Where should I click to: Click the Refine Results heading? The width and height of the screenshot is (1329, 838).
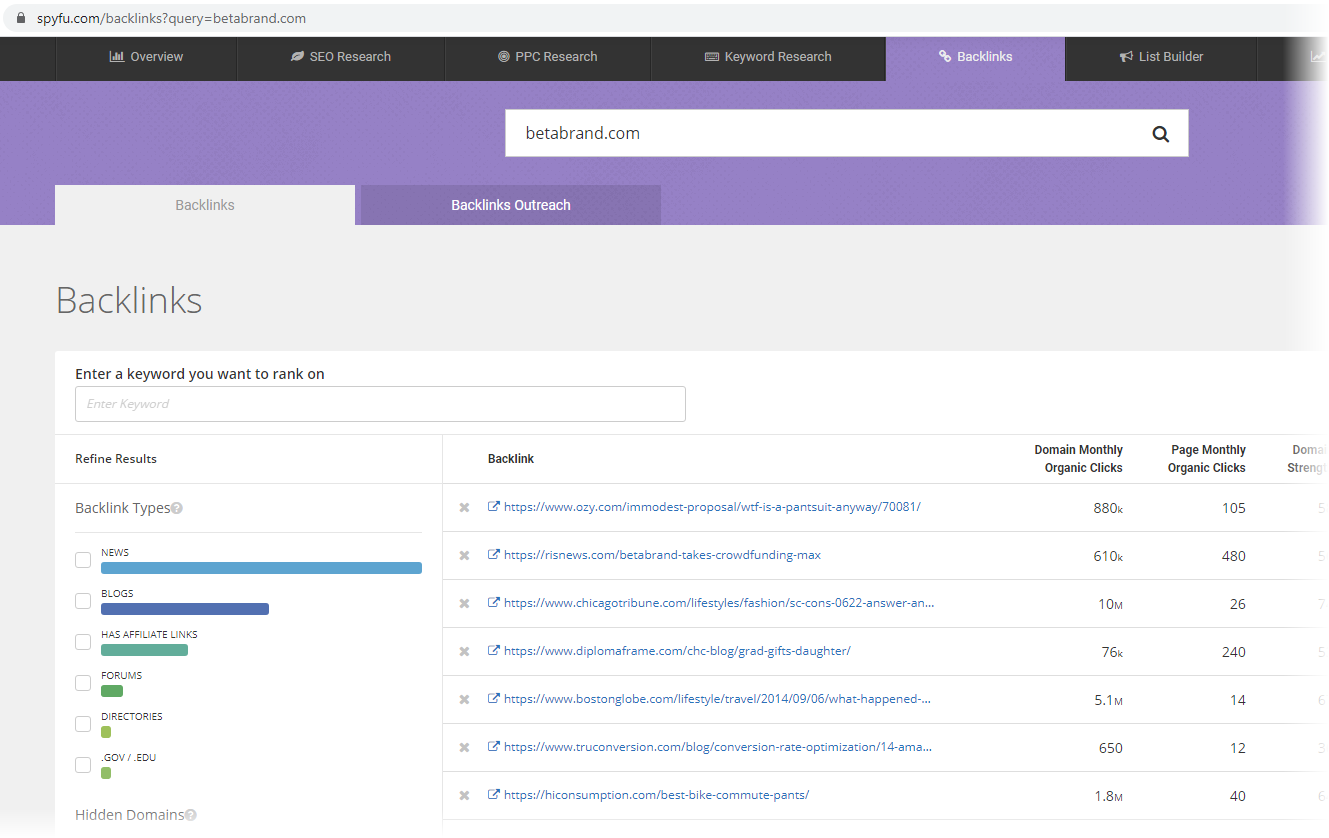pos(116,459)
